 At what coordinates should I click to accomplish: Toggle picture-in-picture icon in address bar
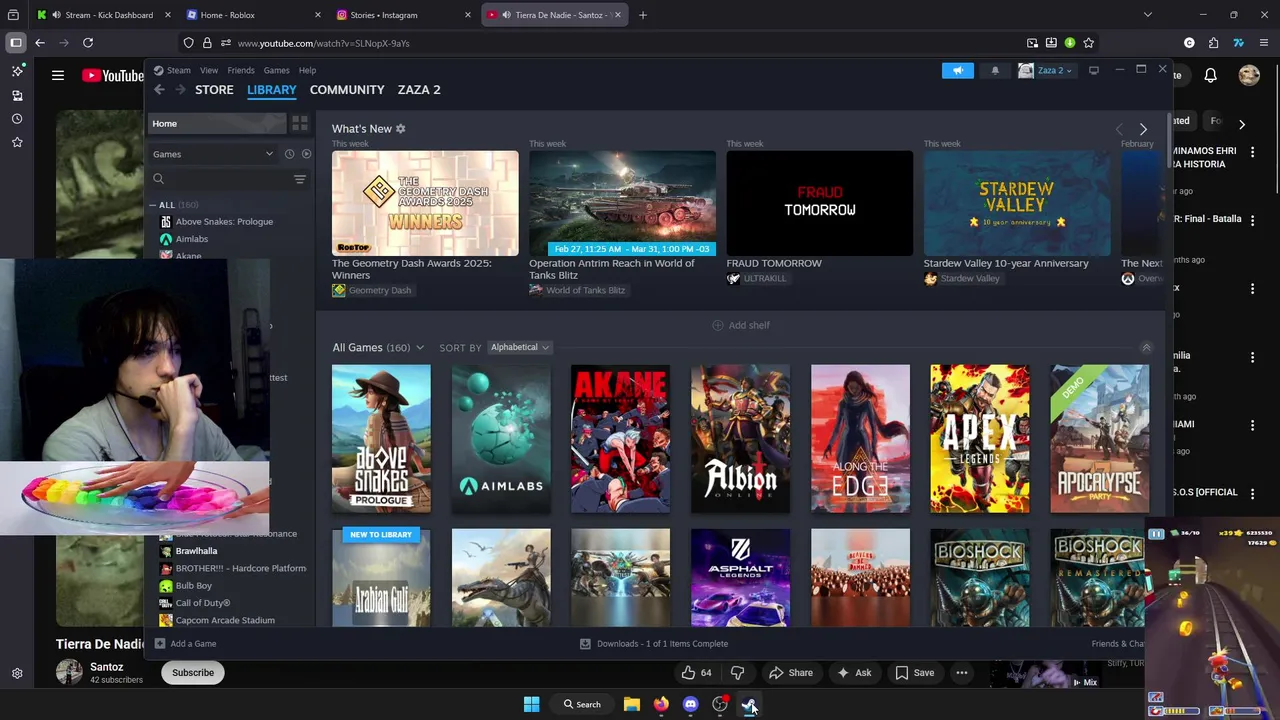pos(1032,43)
